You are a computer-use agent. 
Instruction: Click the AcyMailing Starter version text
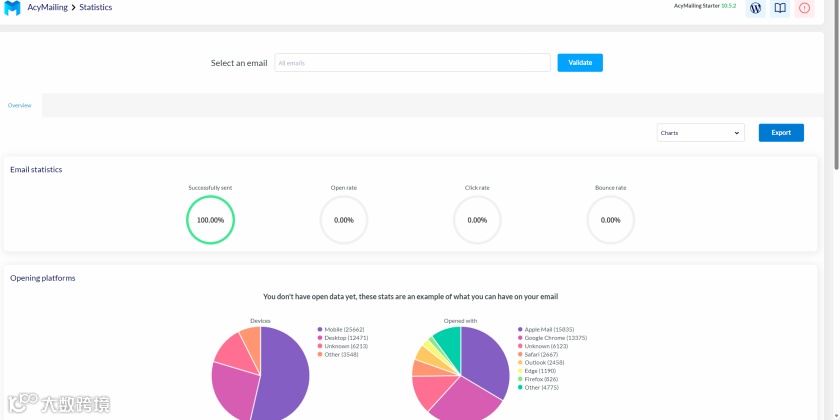click(x=705, y=6)
